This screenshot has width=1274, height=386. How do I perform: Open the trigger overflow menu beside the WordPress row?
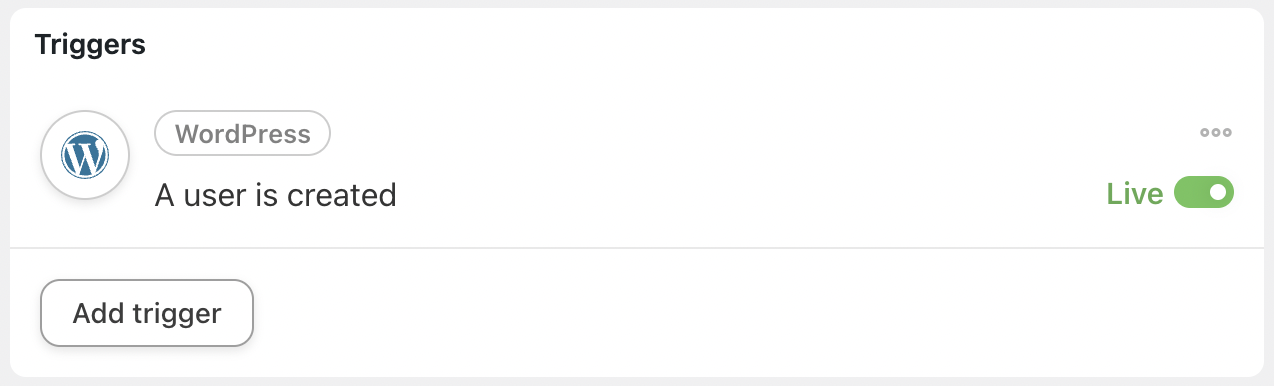click(x=1216, y=133)
